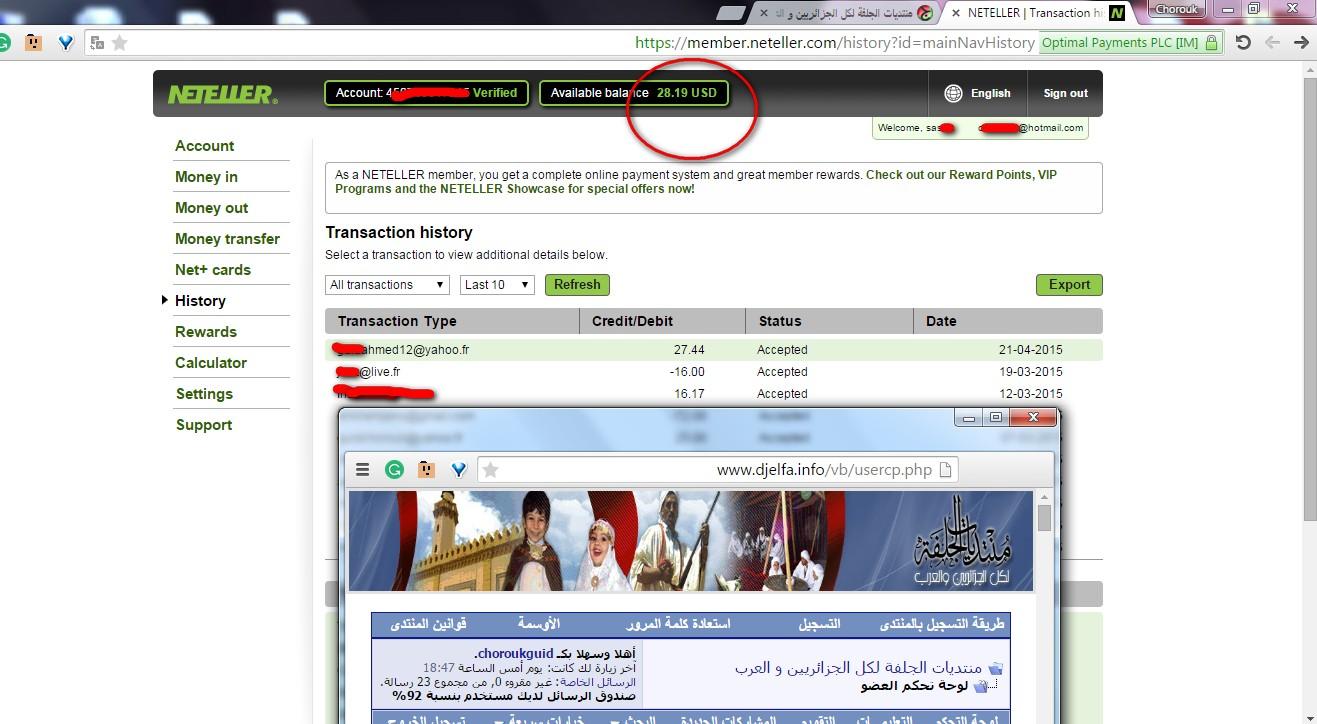Close the NETELLER Transaction history tab
Screen dimensions: 1317x724
956,13
